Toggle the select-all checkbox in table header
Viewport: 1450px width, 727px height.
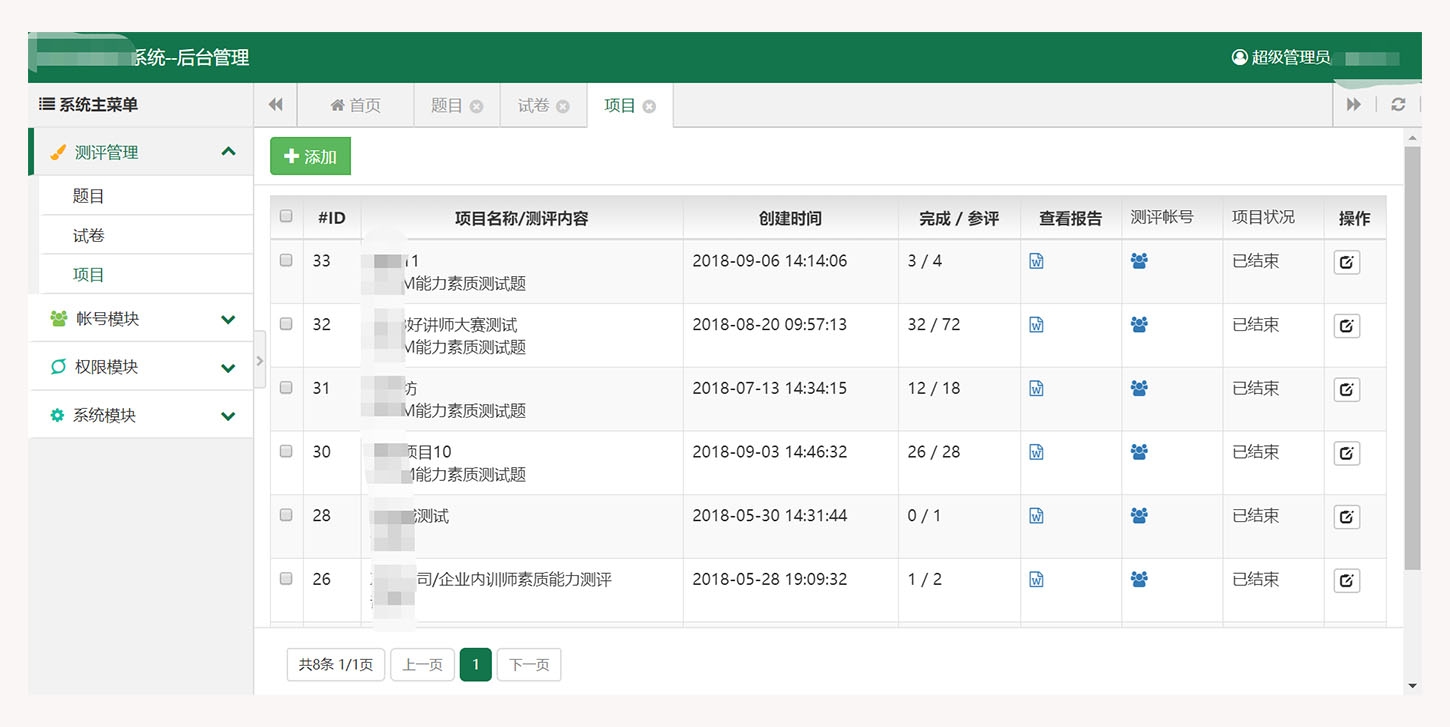[x=286, y=216]
